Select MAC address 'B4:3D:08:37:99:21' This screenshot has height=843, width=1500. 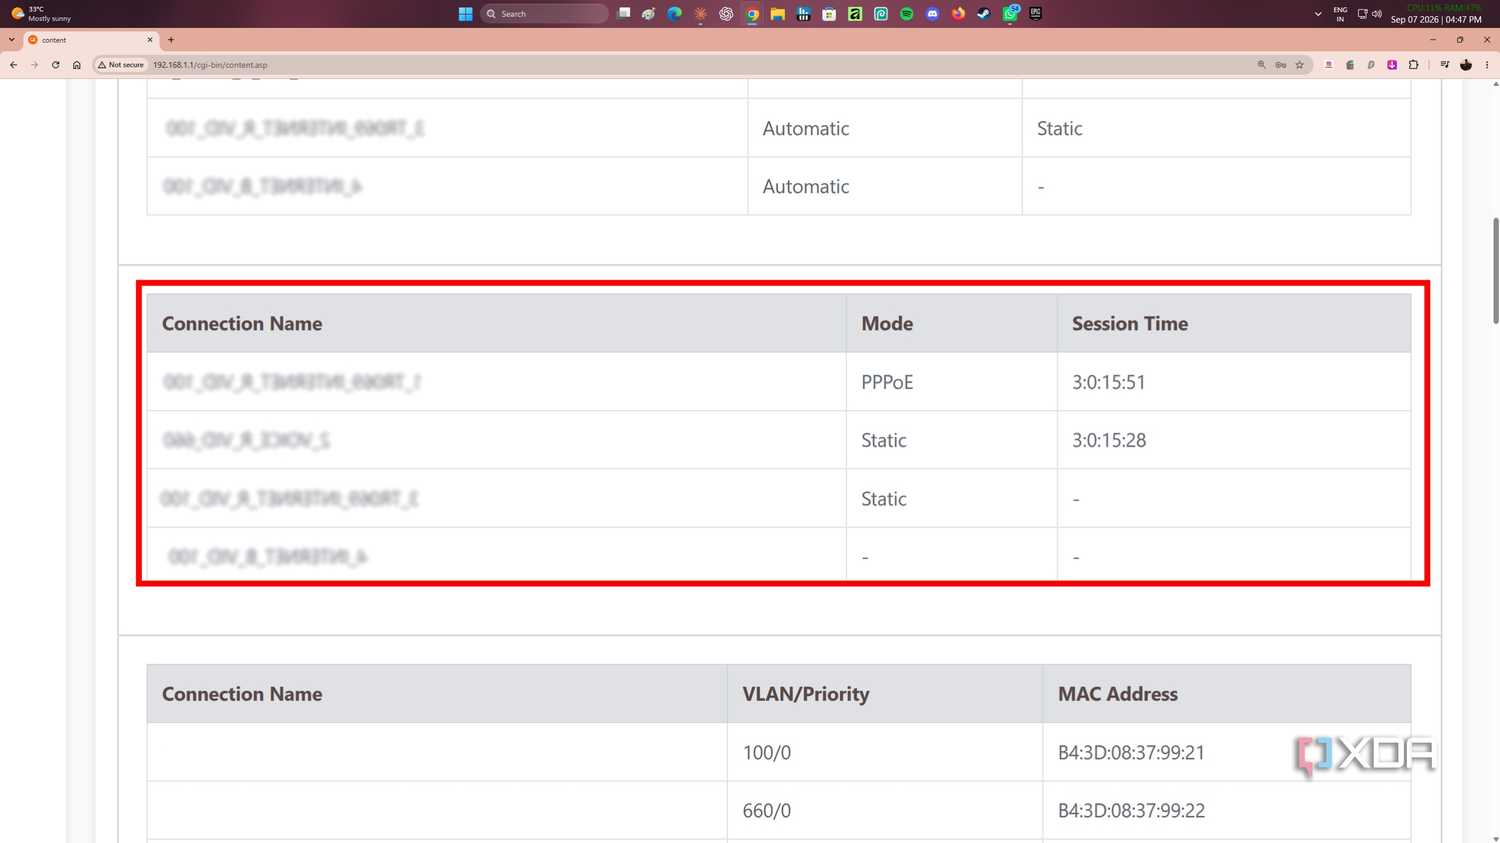point(1131,752)
